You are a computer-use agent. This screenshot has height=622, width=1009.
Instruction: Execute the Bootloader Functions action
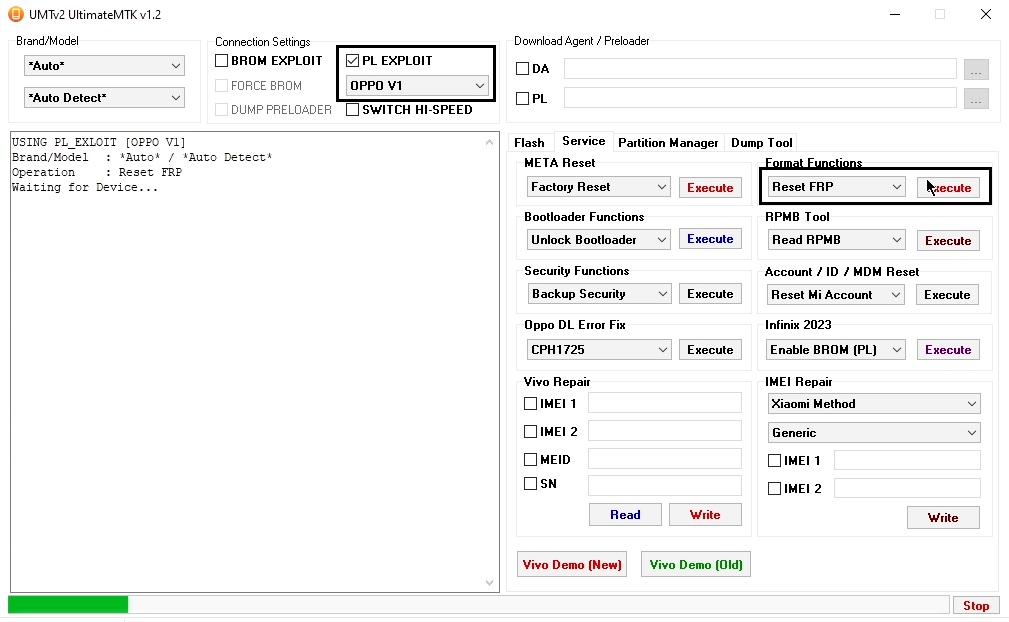[x=710, y=239]
